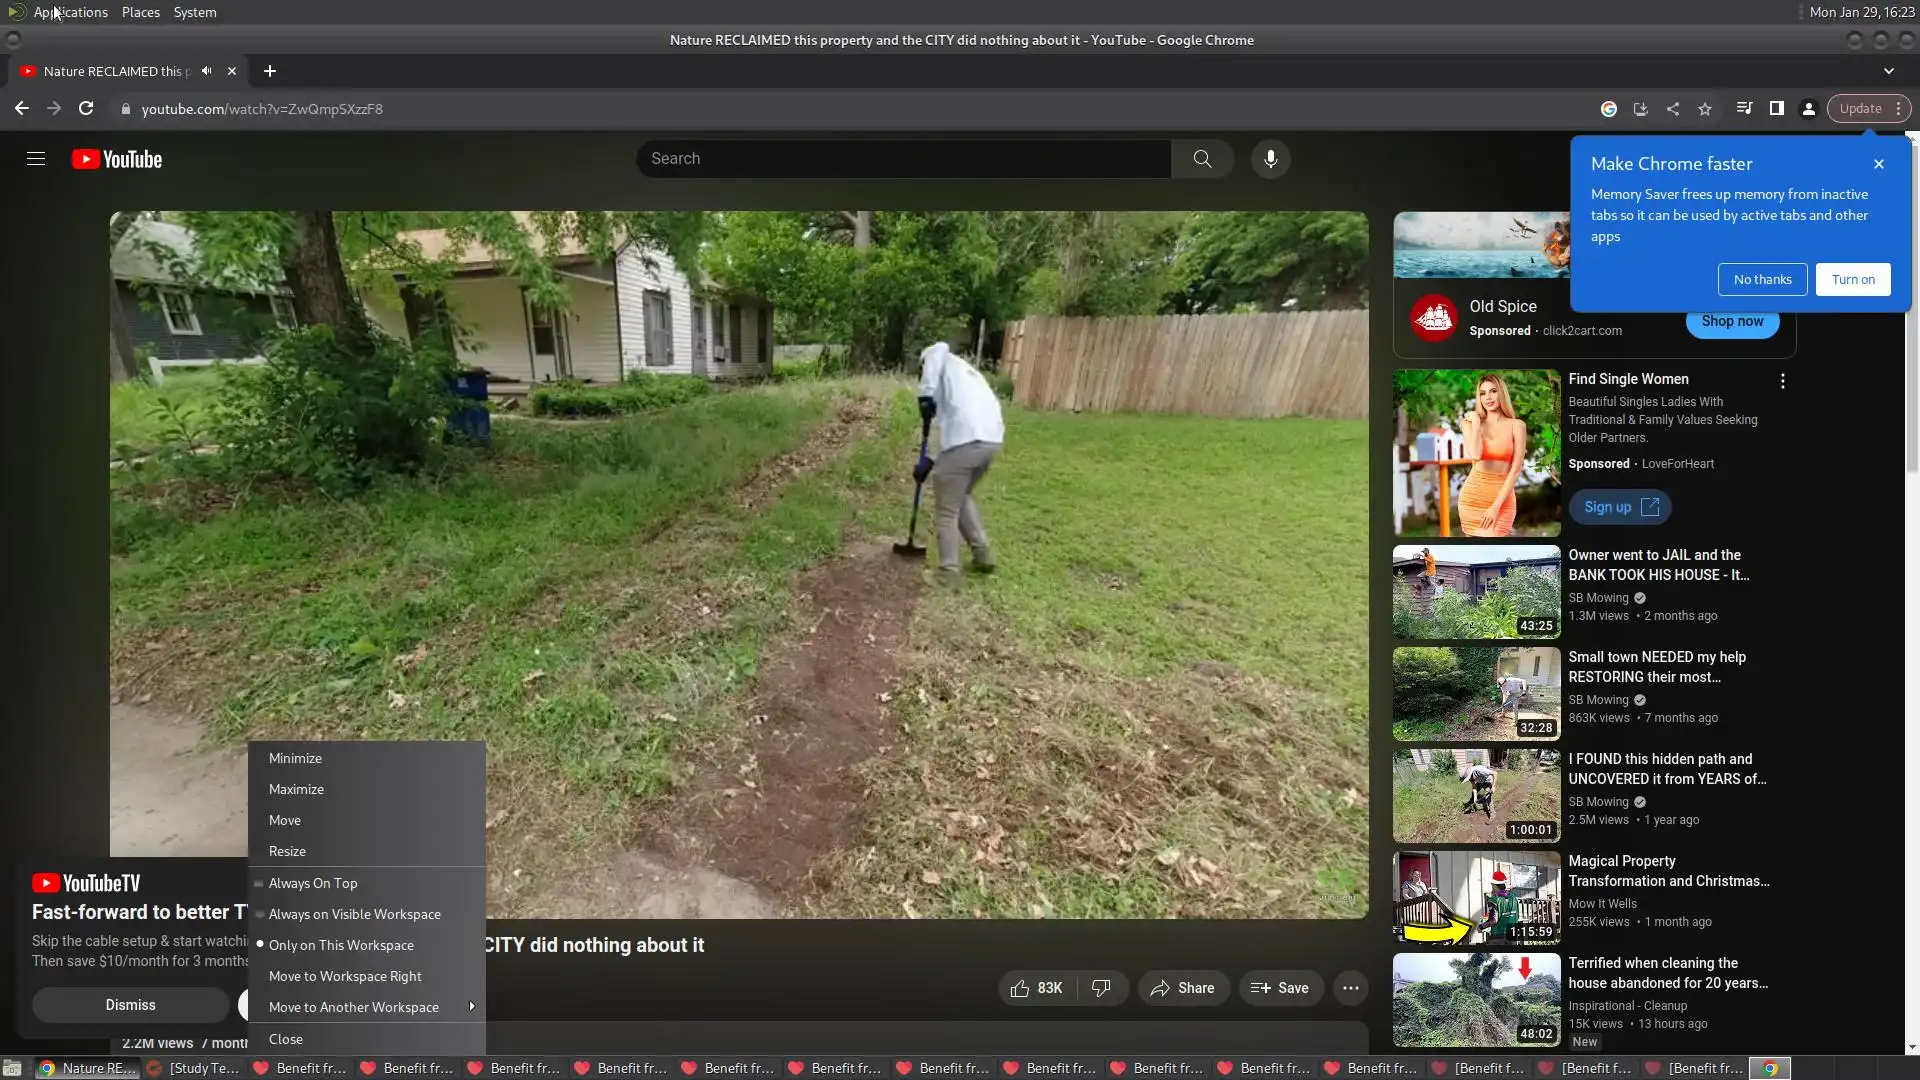Click the voice search microphone icon
Image resolution: width=1920 pixels, height=1080 pixels.
[1270, 159]
